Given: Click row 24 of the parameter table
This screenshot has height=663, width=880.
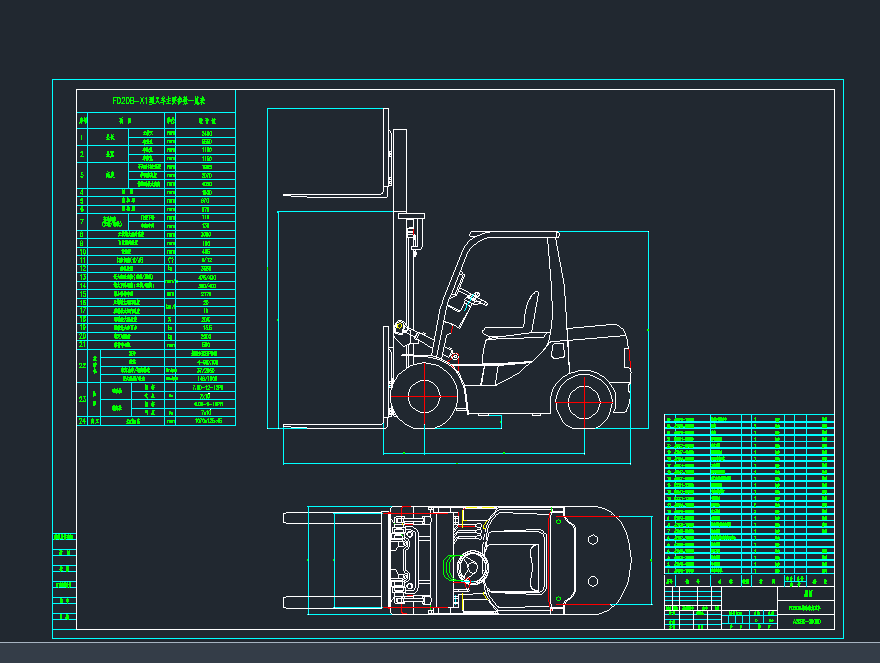Looking at the screenshot, I should pos(156,421).
